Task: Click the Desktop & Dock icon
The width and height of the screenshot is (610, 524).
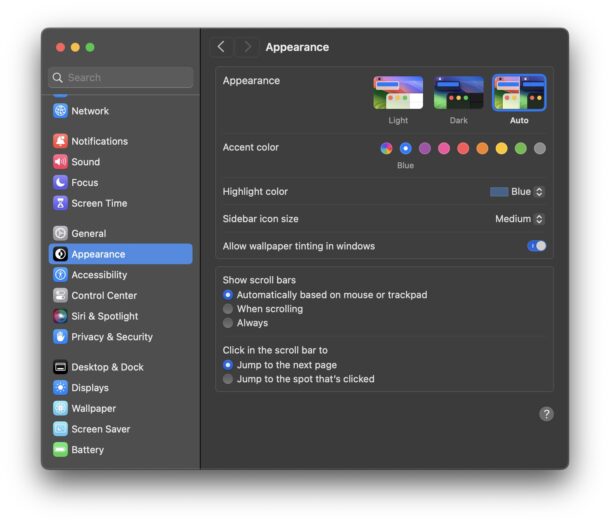Action: click(x=60, y=366)
